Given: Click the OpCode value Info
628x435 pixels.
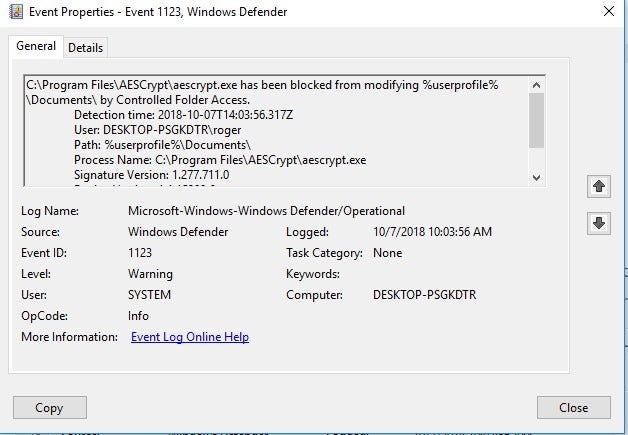Looking at the screenshot, I should [138, 316].
